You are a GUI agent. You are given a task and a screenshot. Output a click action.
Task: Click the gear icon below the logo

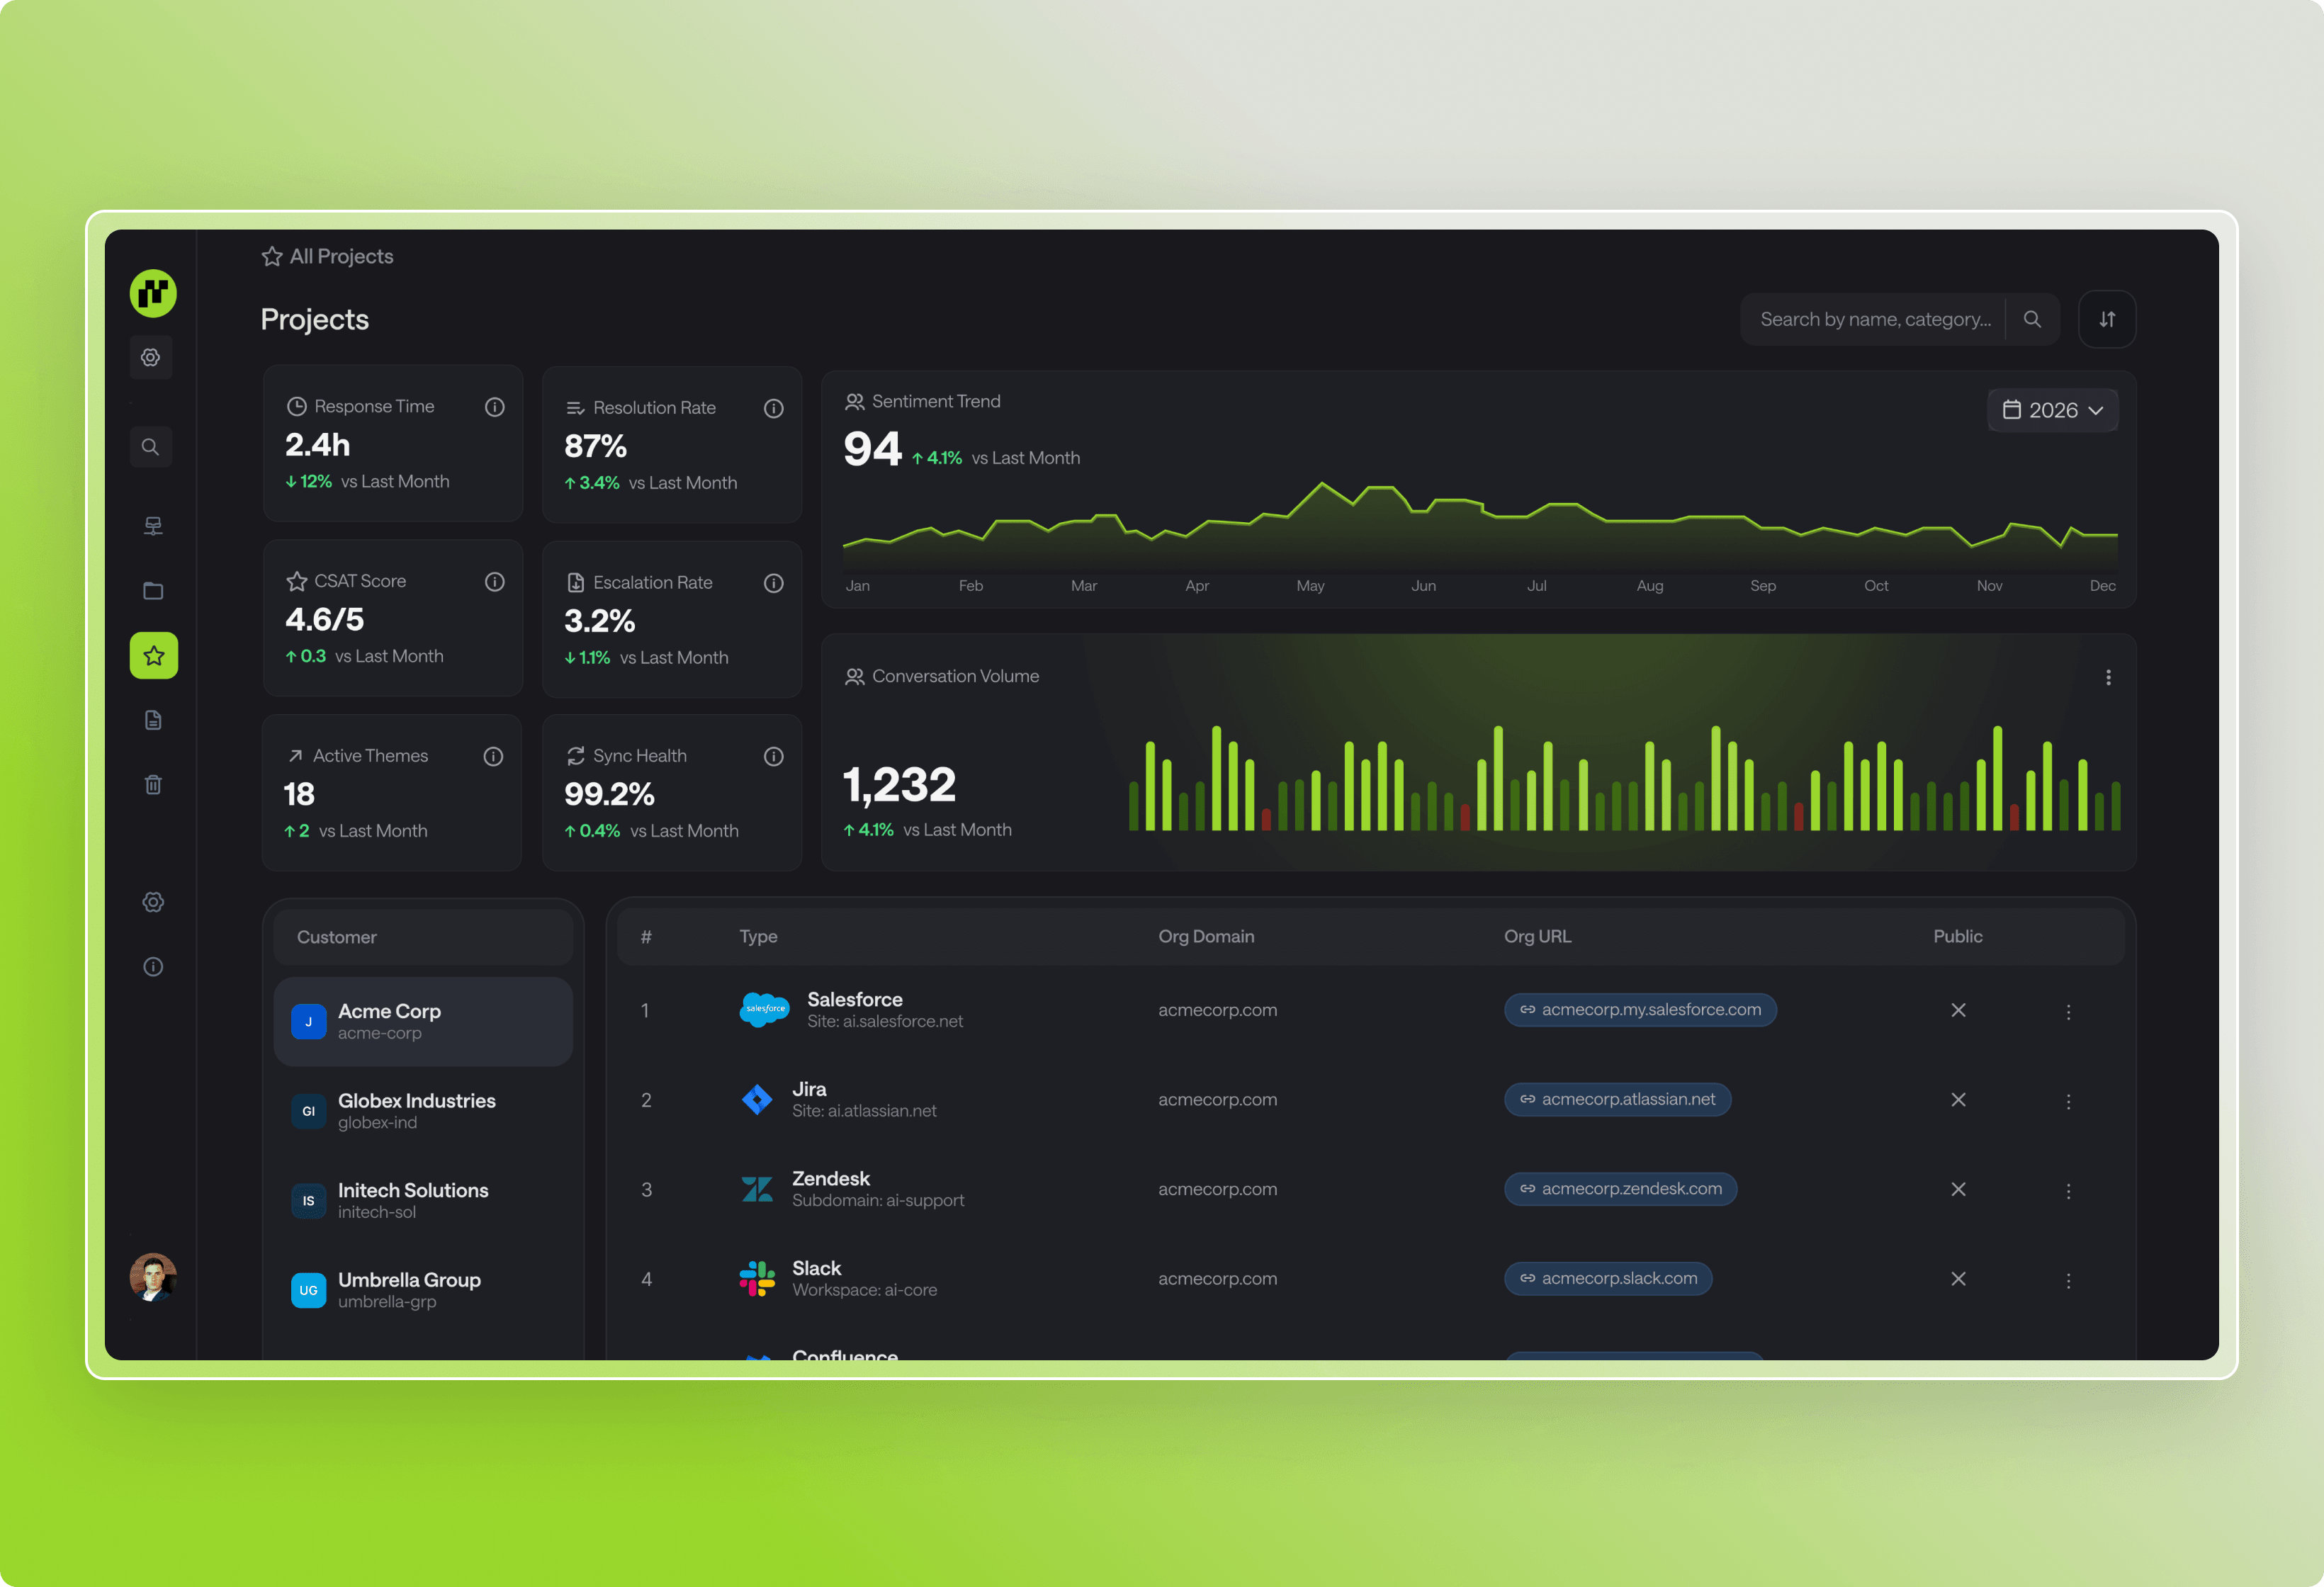151,358
